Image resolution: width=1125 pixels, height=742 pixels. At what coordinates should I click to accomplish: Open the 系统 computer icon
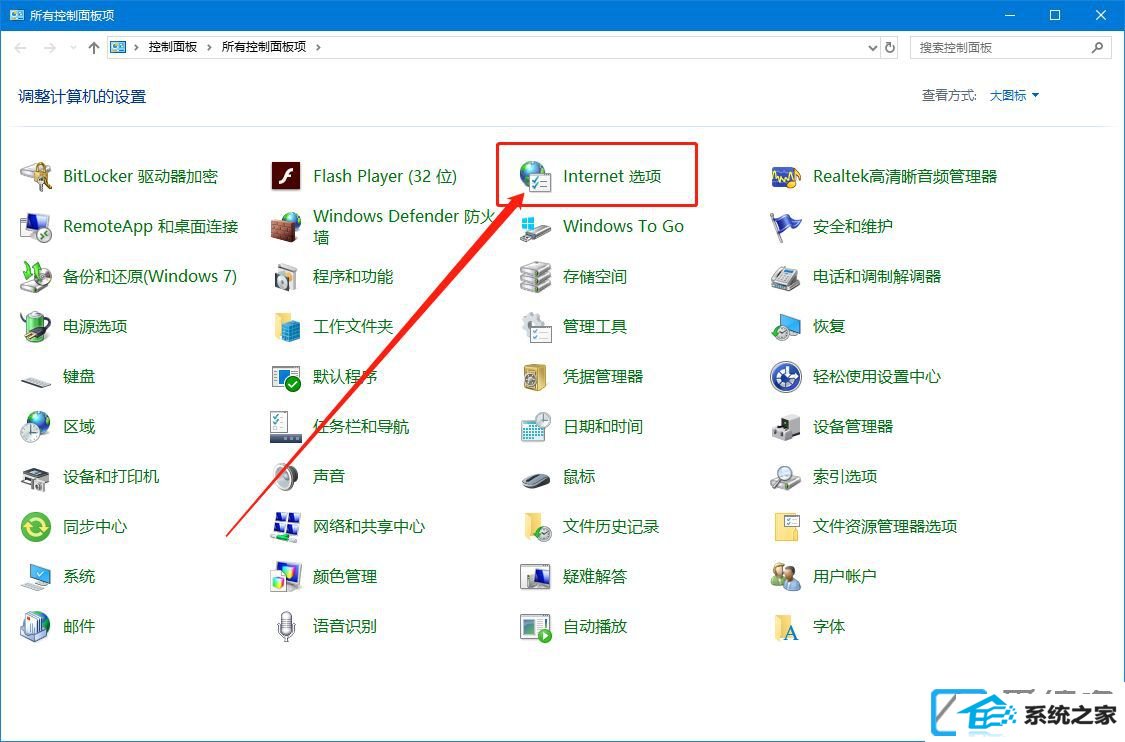(36, 577)
